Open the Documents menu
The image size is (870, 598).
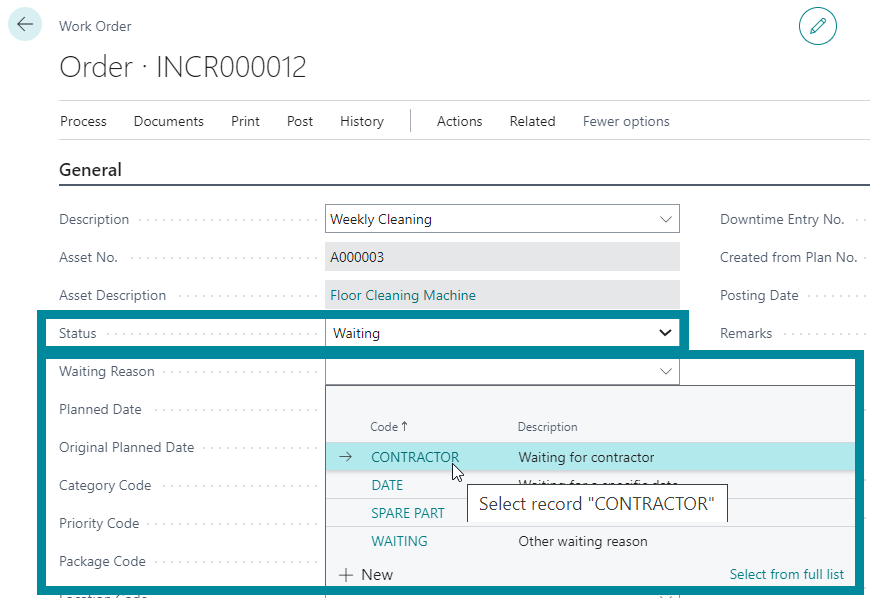(x=169, y=121)
